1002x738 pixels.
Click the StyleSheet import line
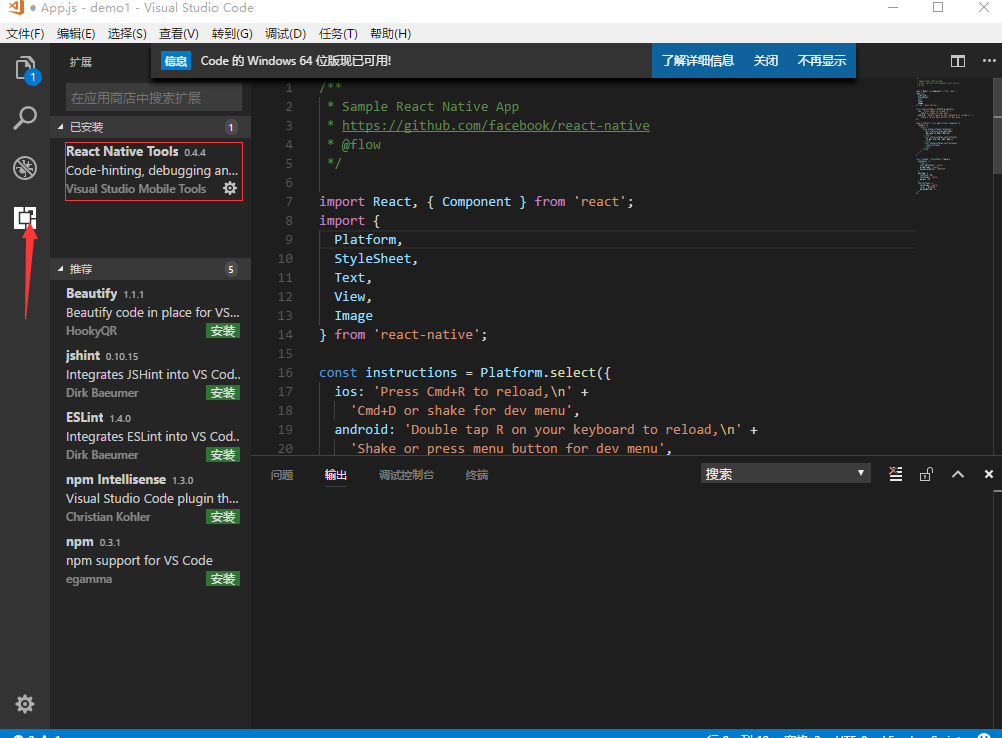tap(376, 259)
